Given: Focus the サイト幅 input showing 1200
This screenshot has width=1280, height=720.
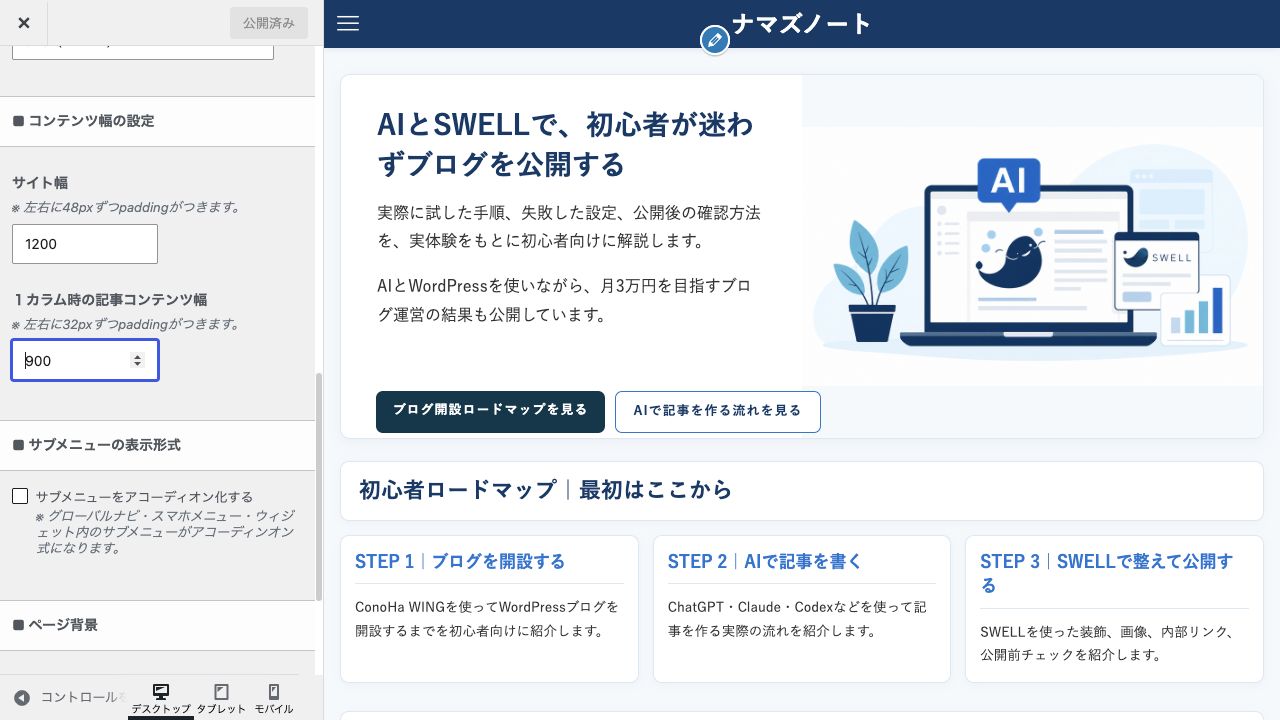Looking at the screenshot, I should tap(85, 244).
